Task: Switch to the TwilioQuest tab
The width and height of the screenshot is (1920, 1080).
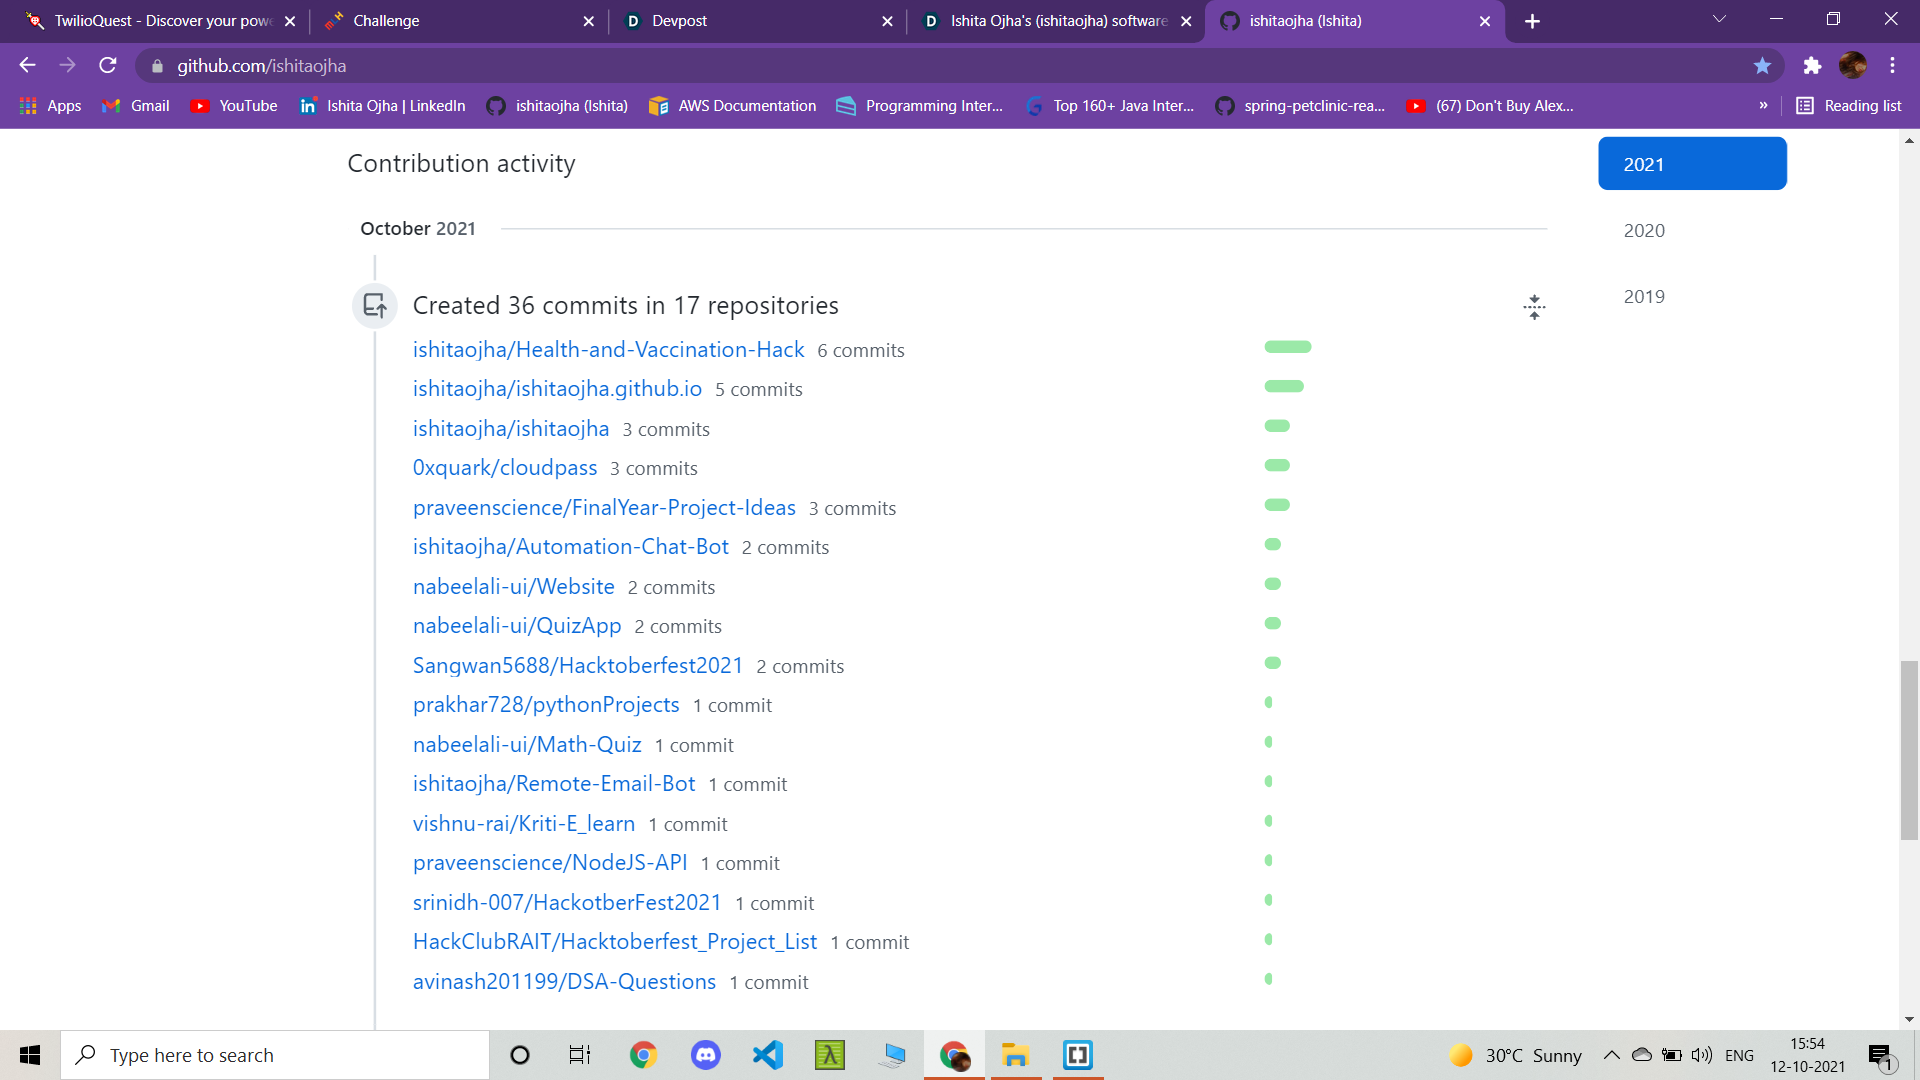Action: pos(160,21)
